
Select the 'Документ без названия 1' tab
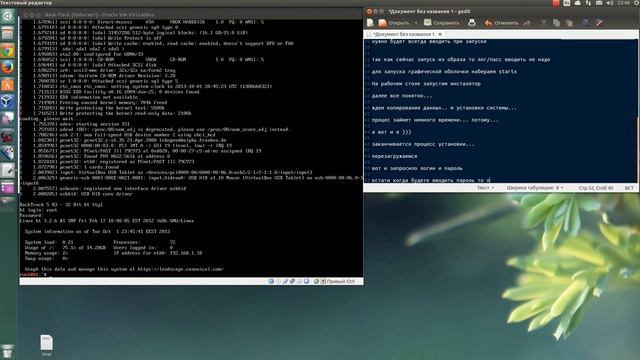[404, 34]
